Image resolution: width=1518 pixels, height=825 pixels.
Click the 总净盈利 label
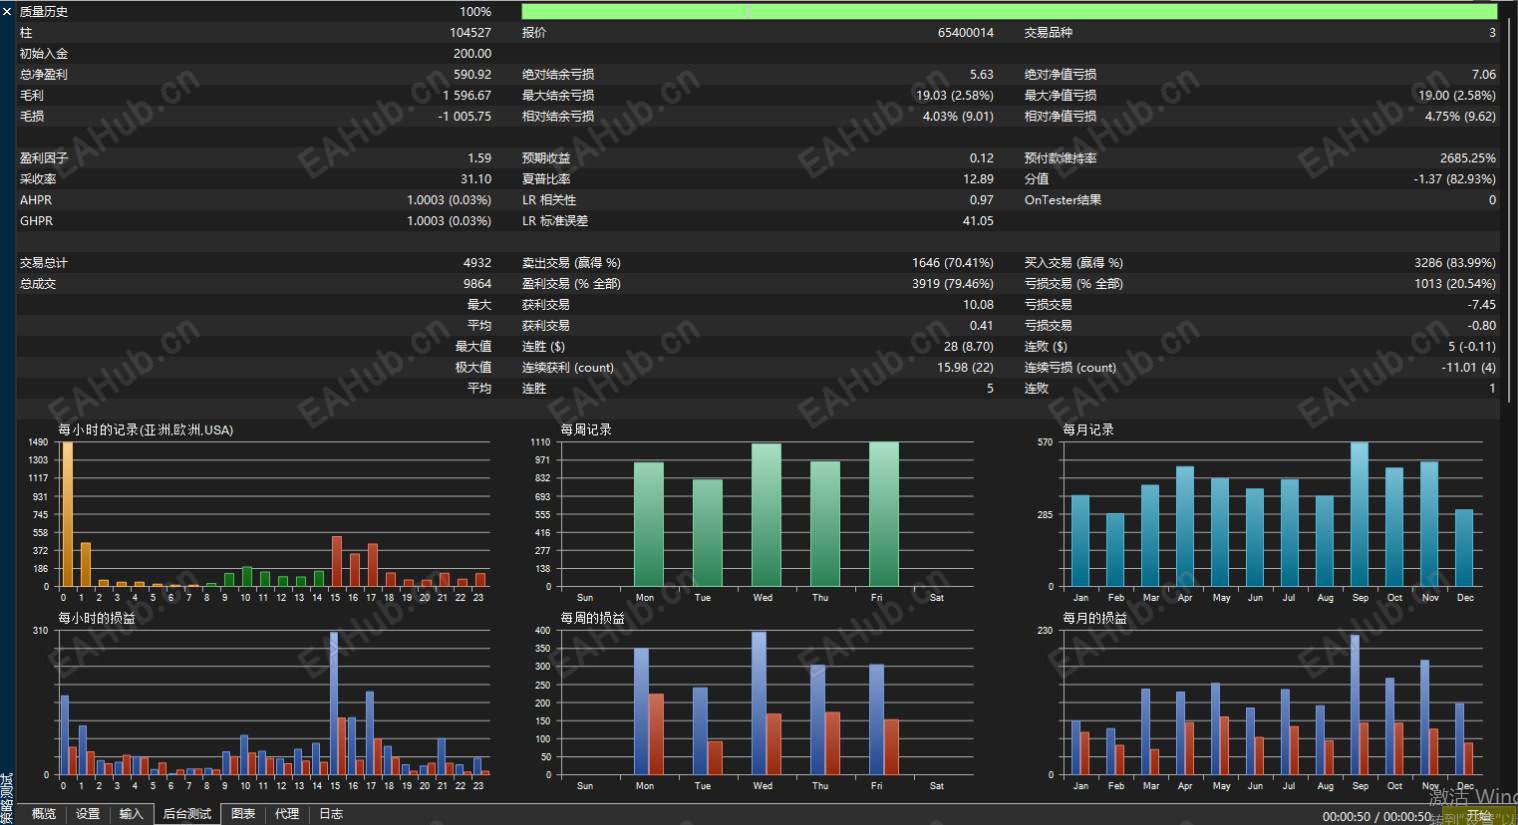point(44,75)
